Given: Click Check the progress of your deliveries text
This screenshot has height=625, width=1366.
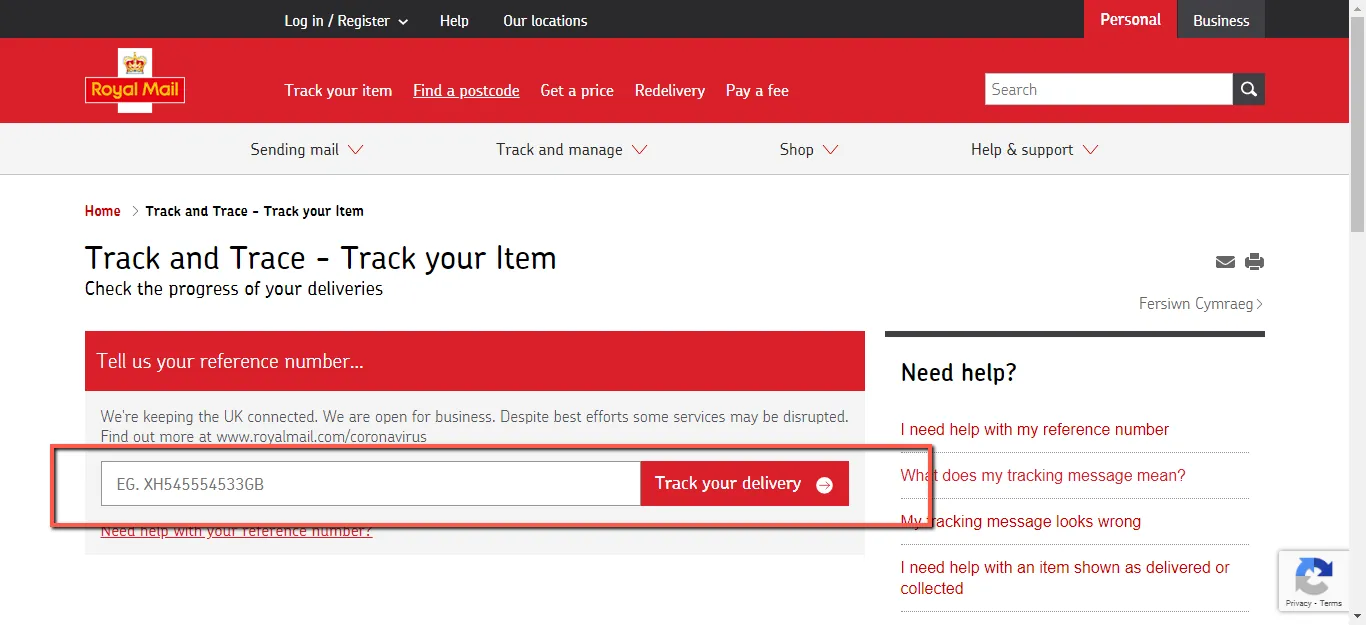Looking at the screenshot, I should [234, 289].
